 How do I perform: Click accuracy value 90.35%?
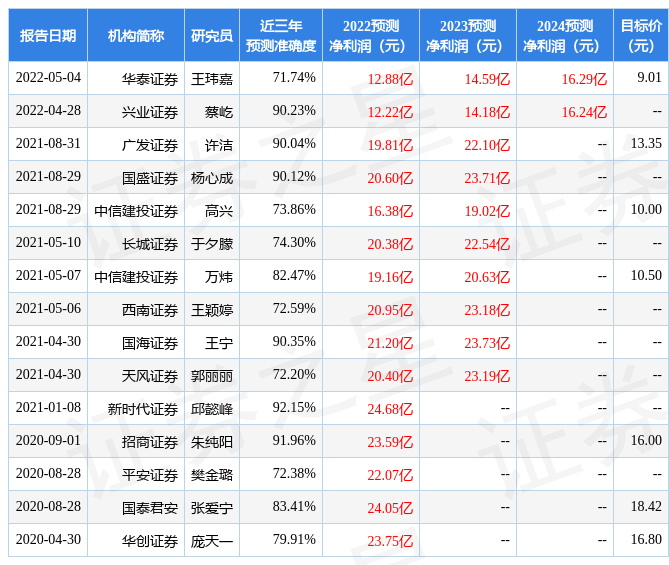294,342
